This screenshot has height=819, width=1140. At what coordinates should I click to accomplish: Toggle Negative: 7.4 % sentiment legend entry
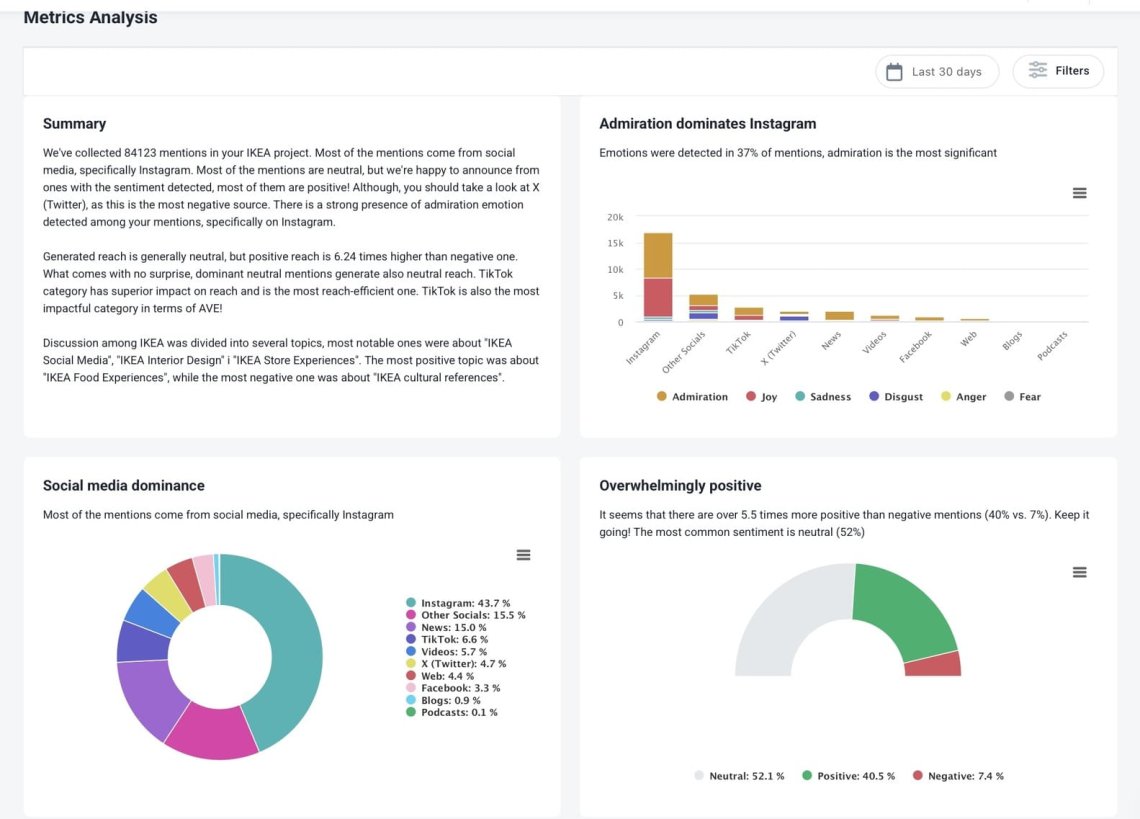958,776
